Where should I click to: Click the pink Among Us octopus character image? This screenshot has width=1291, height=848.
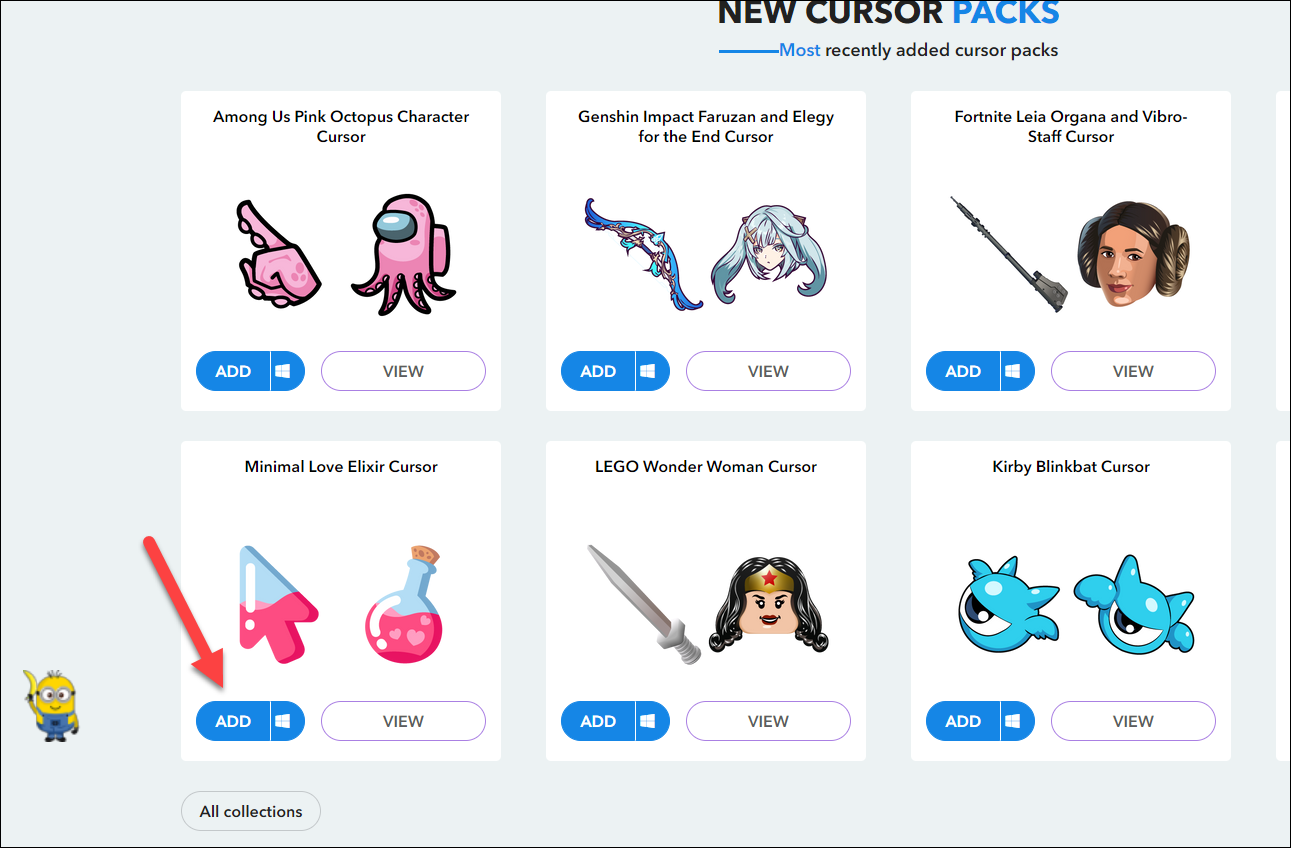coord(403,255)
